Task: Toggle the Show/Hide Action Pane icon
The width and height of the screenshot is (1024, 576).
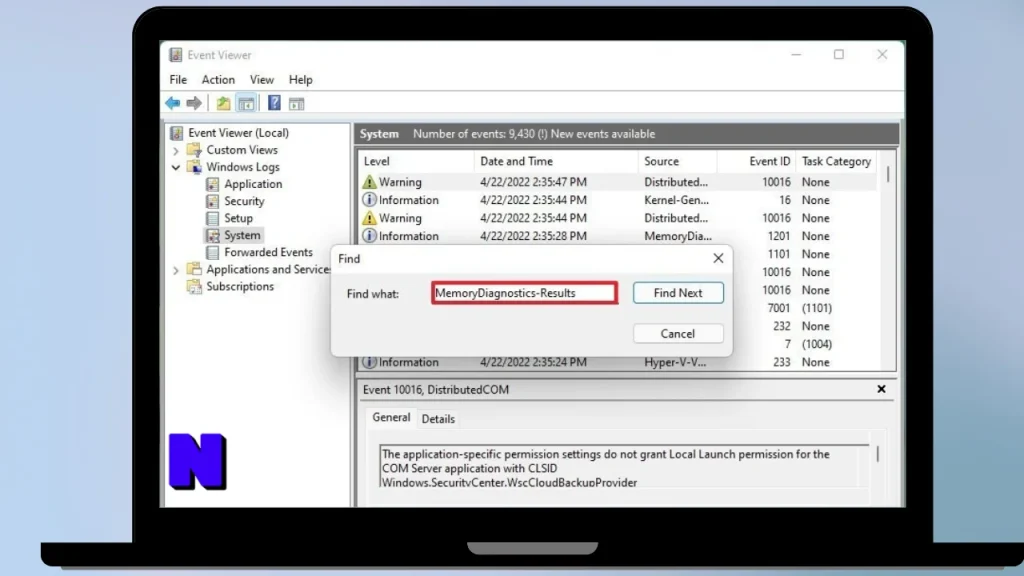Action: pyautogui.click(x=296, y=103)
